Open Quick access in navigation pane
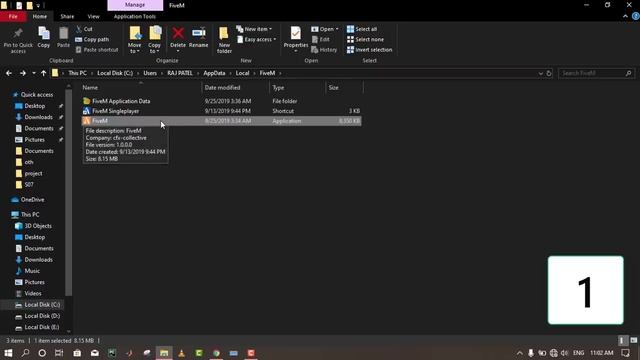 click(x=37, y=94)
